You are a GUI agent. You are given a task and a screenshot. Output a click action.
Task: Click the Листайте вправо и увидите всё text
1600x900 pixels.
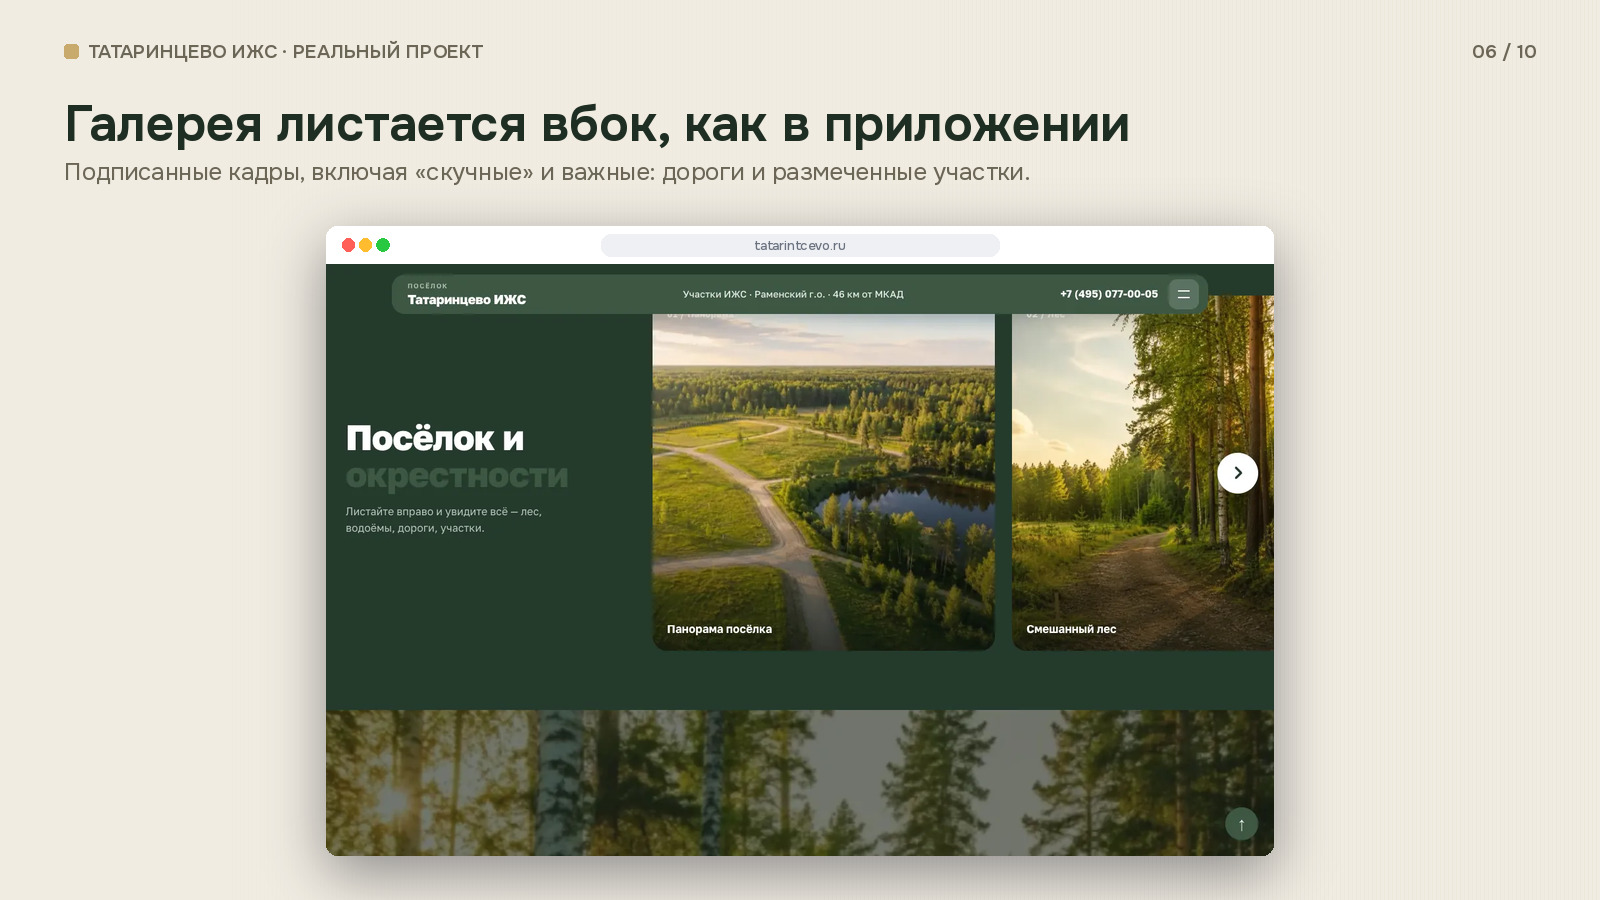click(444, 520)
